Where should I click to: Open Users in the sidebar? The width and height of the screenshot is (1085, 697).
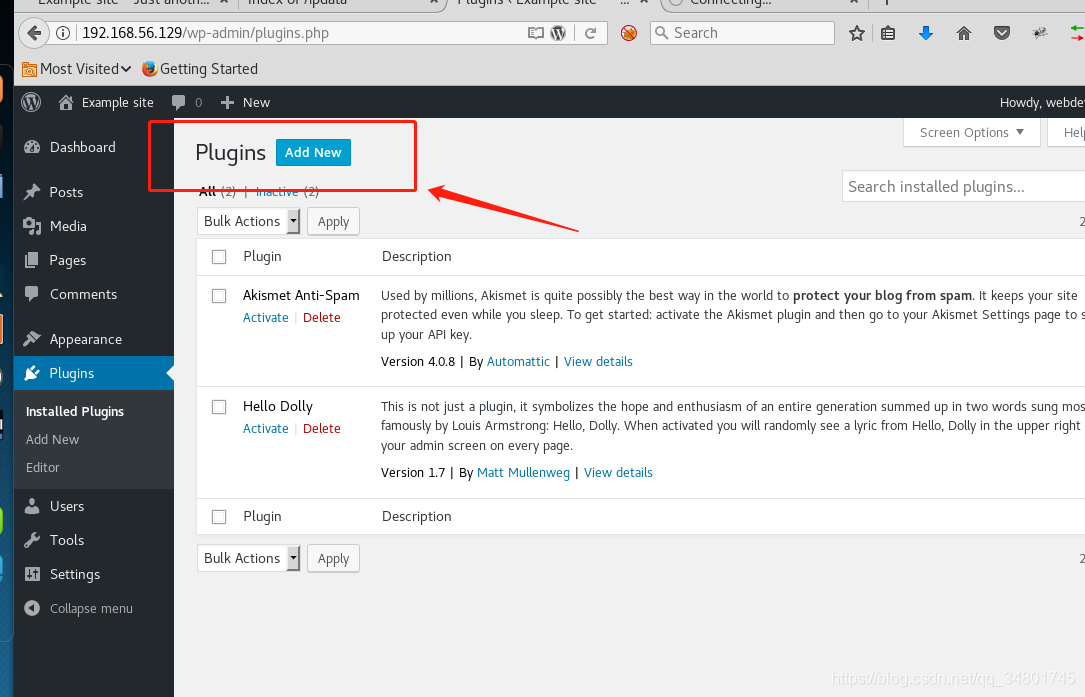93,506
